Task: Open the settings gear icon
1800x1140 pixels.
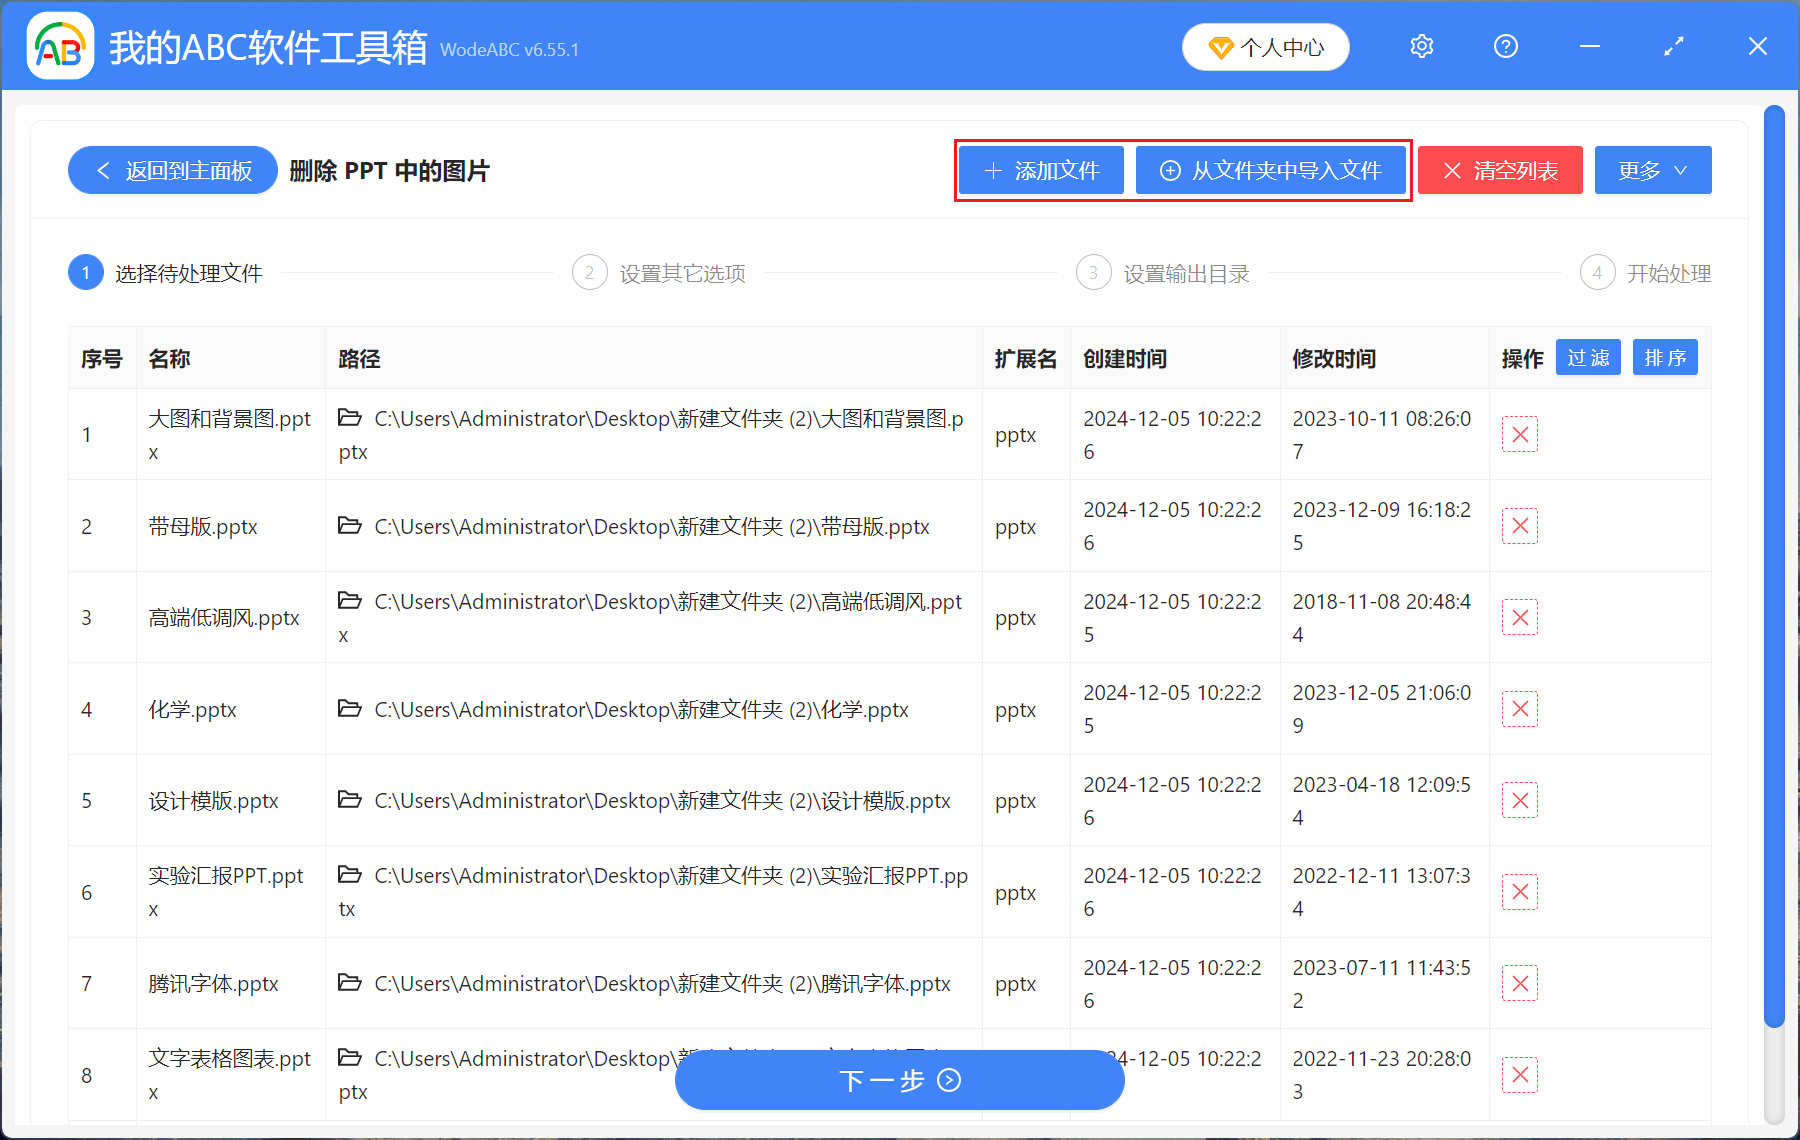Action: [x=1421, y=46]
